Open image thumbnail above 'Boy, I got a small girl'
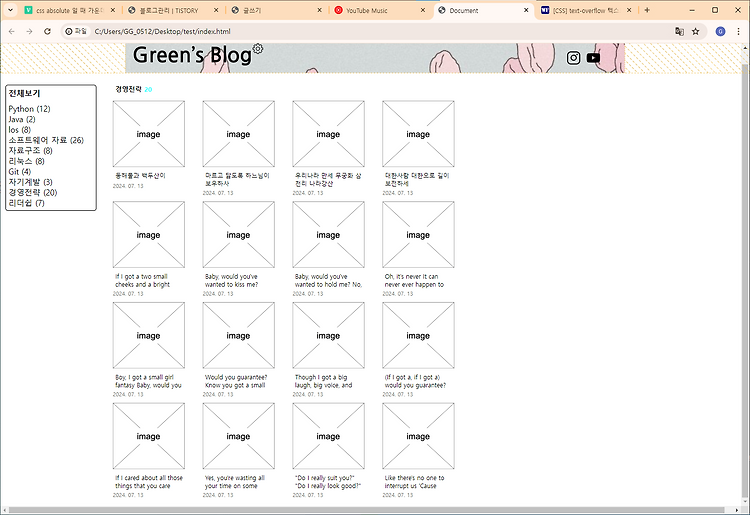The width and height of the screenshot is (750, 515). pos(149,336)
